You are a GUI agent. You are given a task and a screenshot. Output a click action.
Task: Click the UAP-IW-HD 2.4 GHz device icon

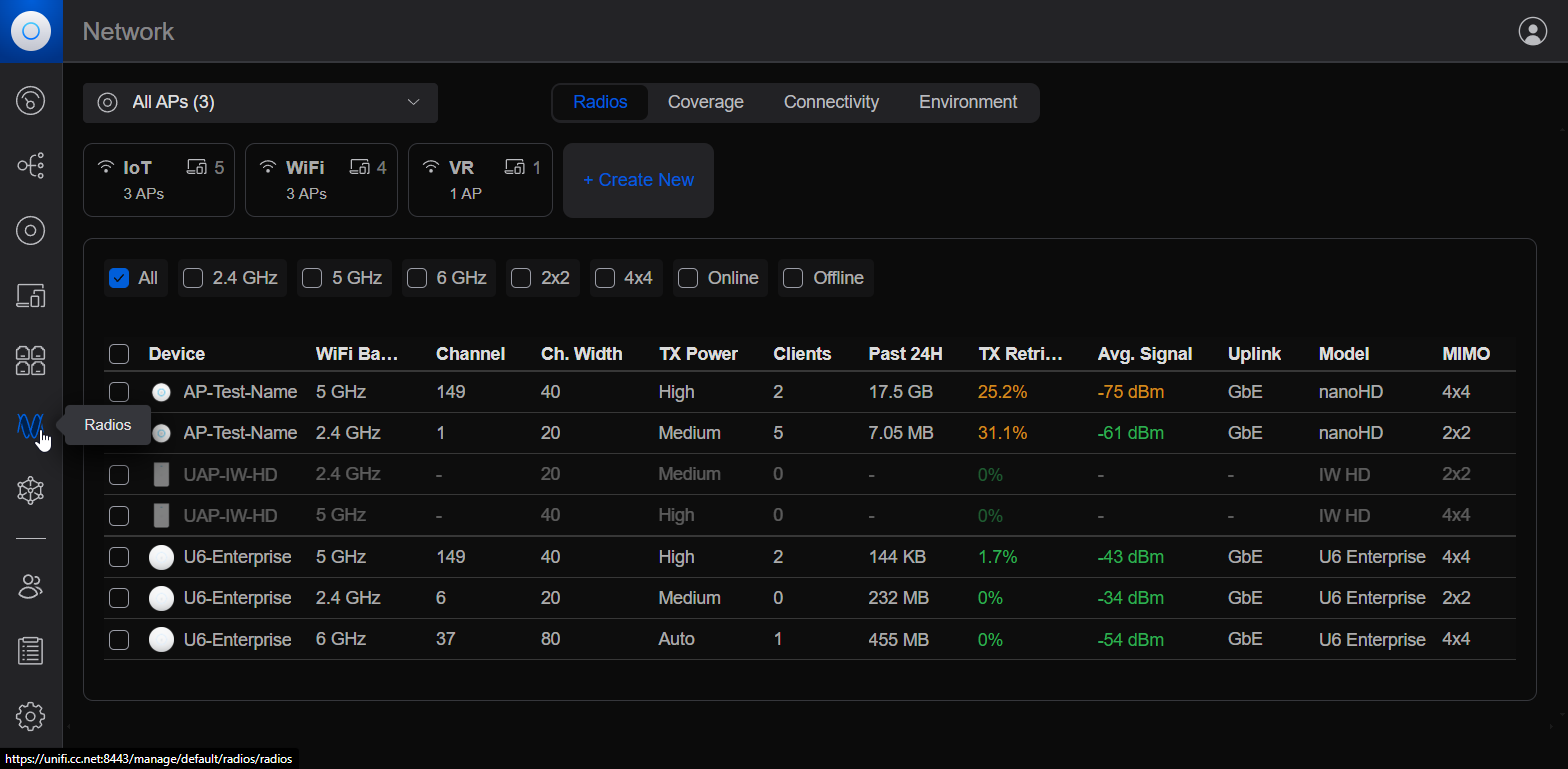[161, 474]
